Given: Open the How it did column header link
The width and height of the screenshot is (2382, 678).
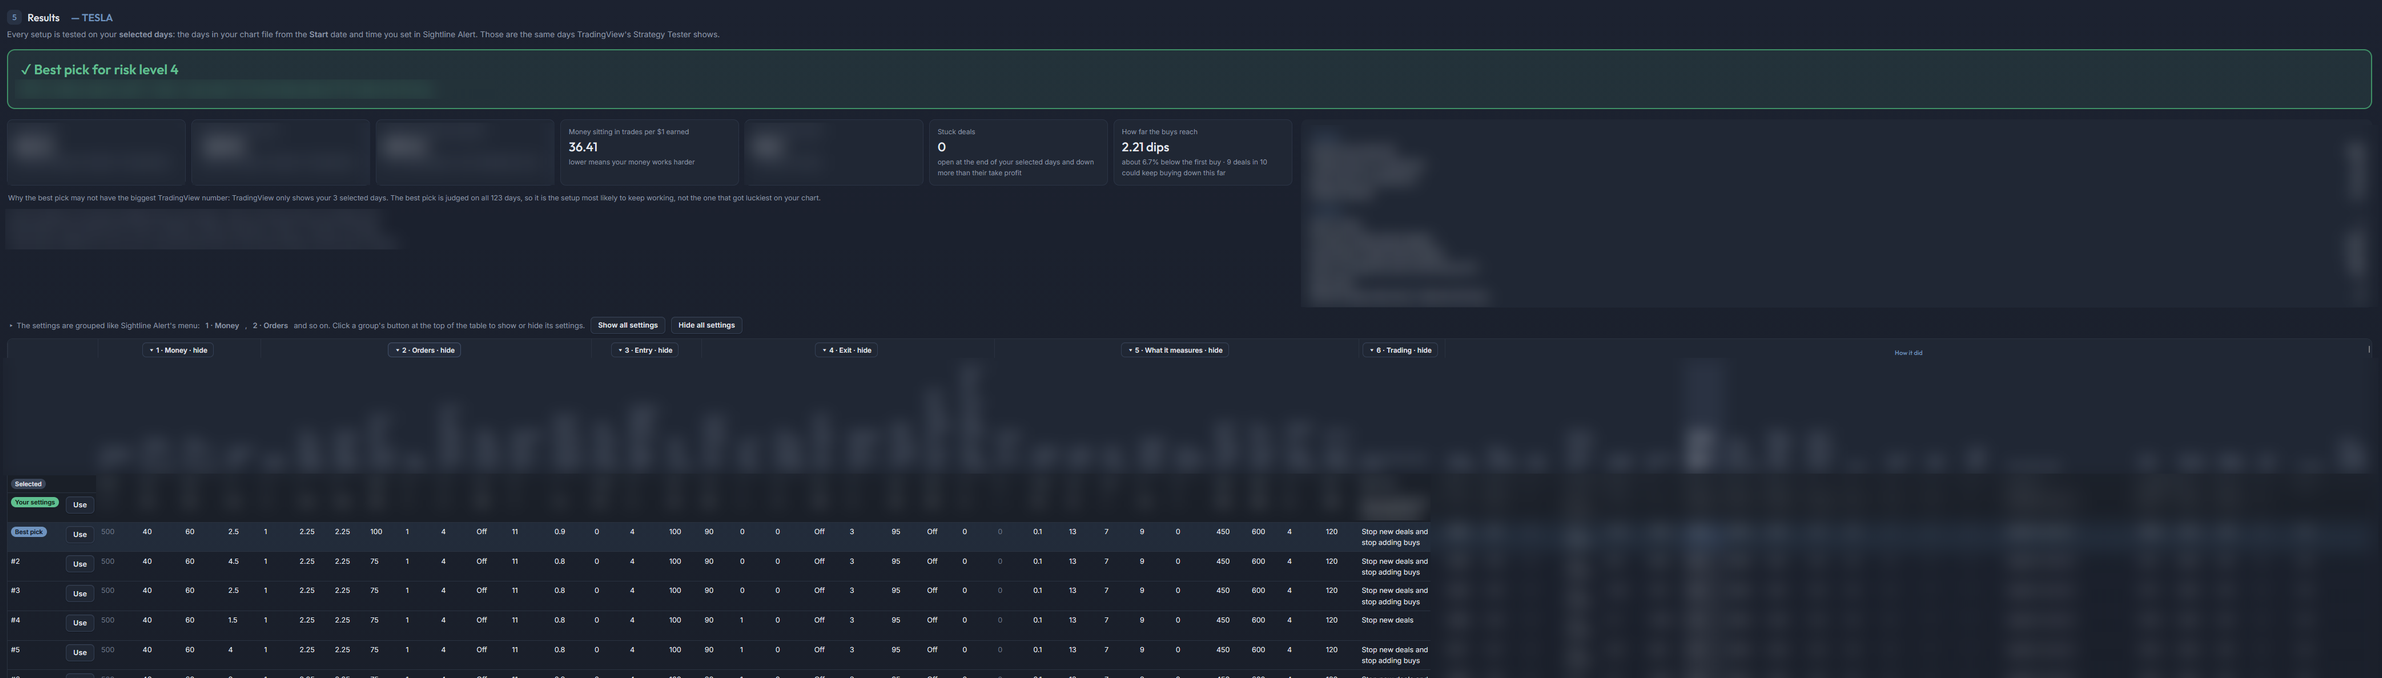Looking at the screenshot, I should coord(1908,353).
